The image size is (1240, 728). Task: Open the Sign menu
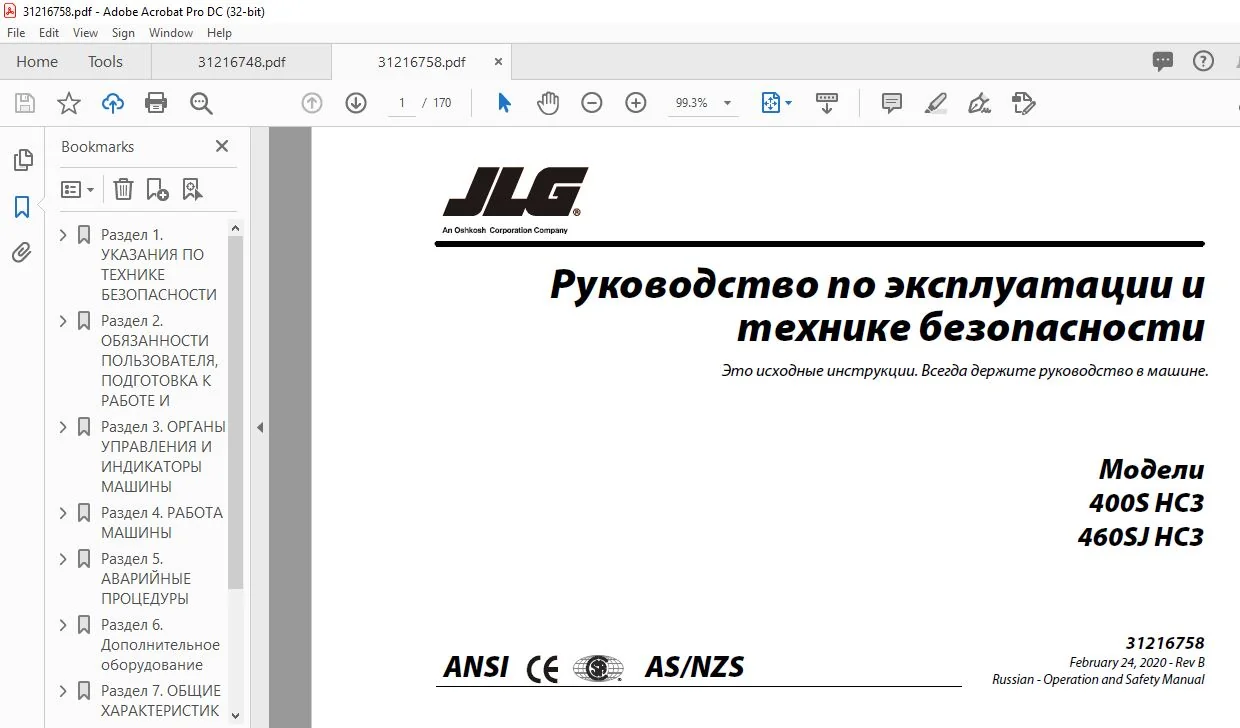(x=123, y=33)
